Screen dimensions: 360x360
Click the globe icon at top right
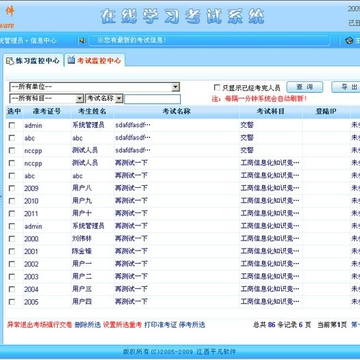click(x=349, y=41)
